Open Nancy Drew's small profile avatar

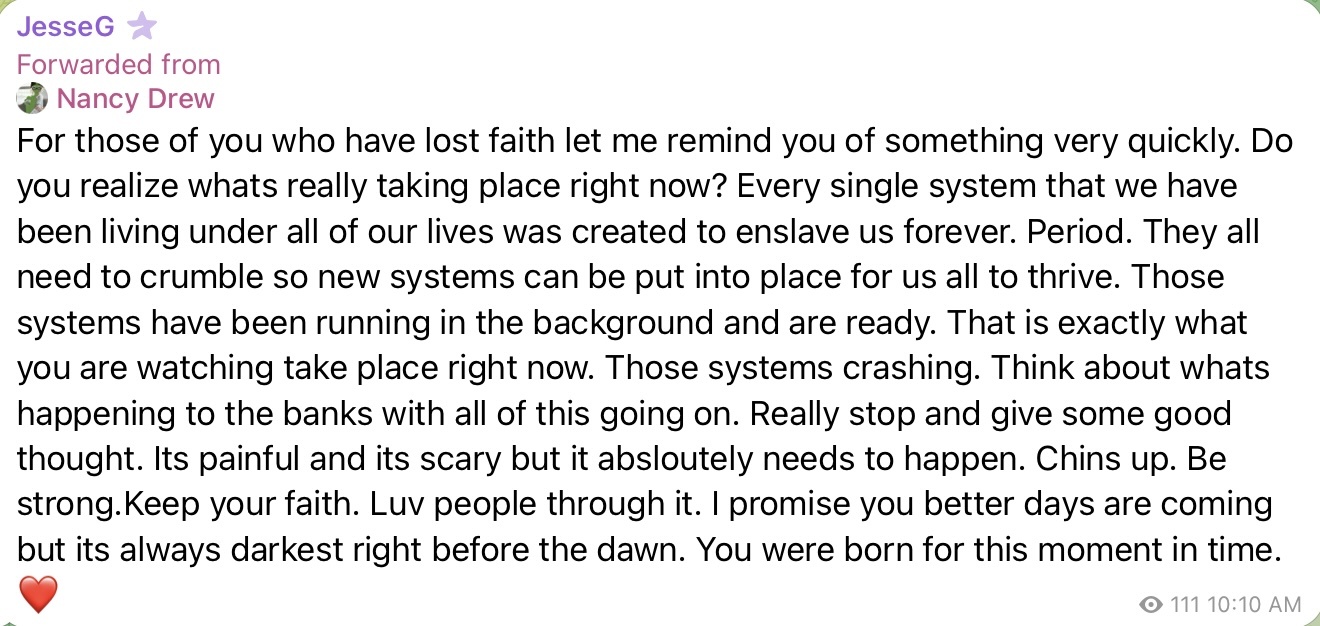click(x=32, y=99)
